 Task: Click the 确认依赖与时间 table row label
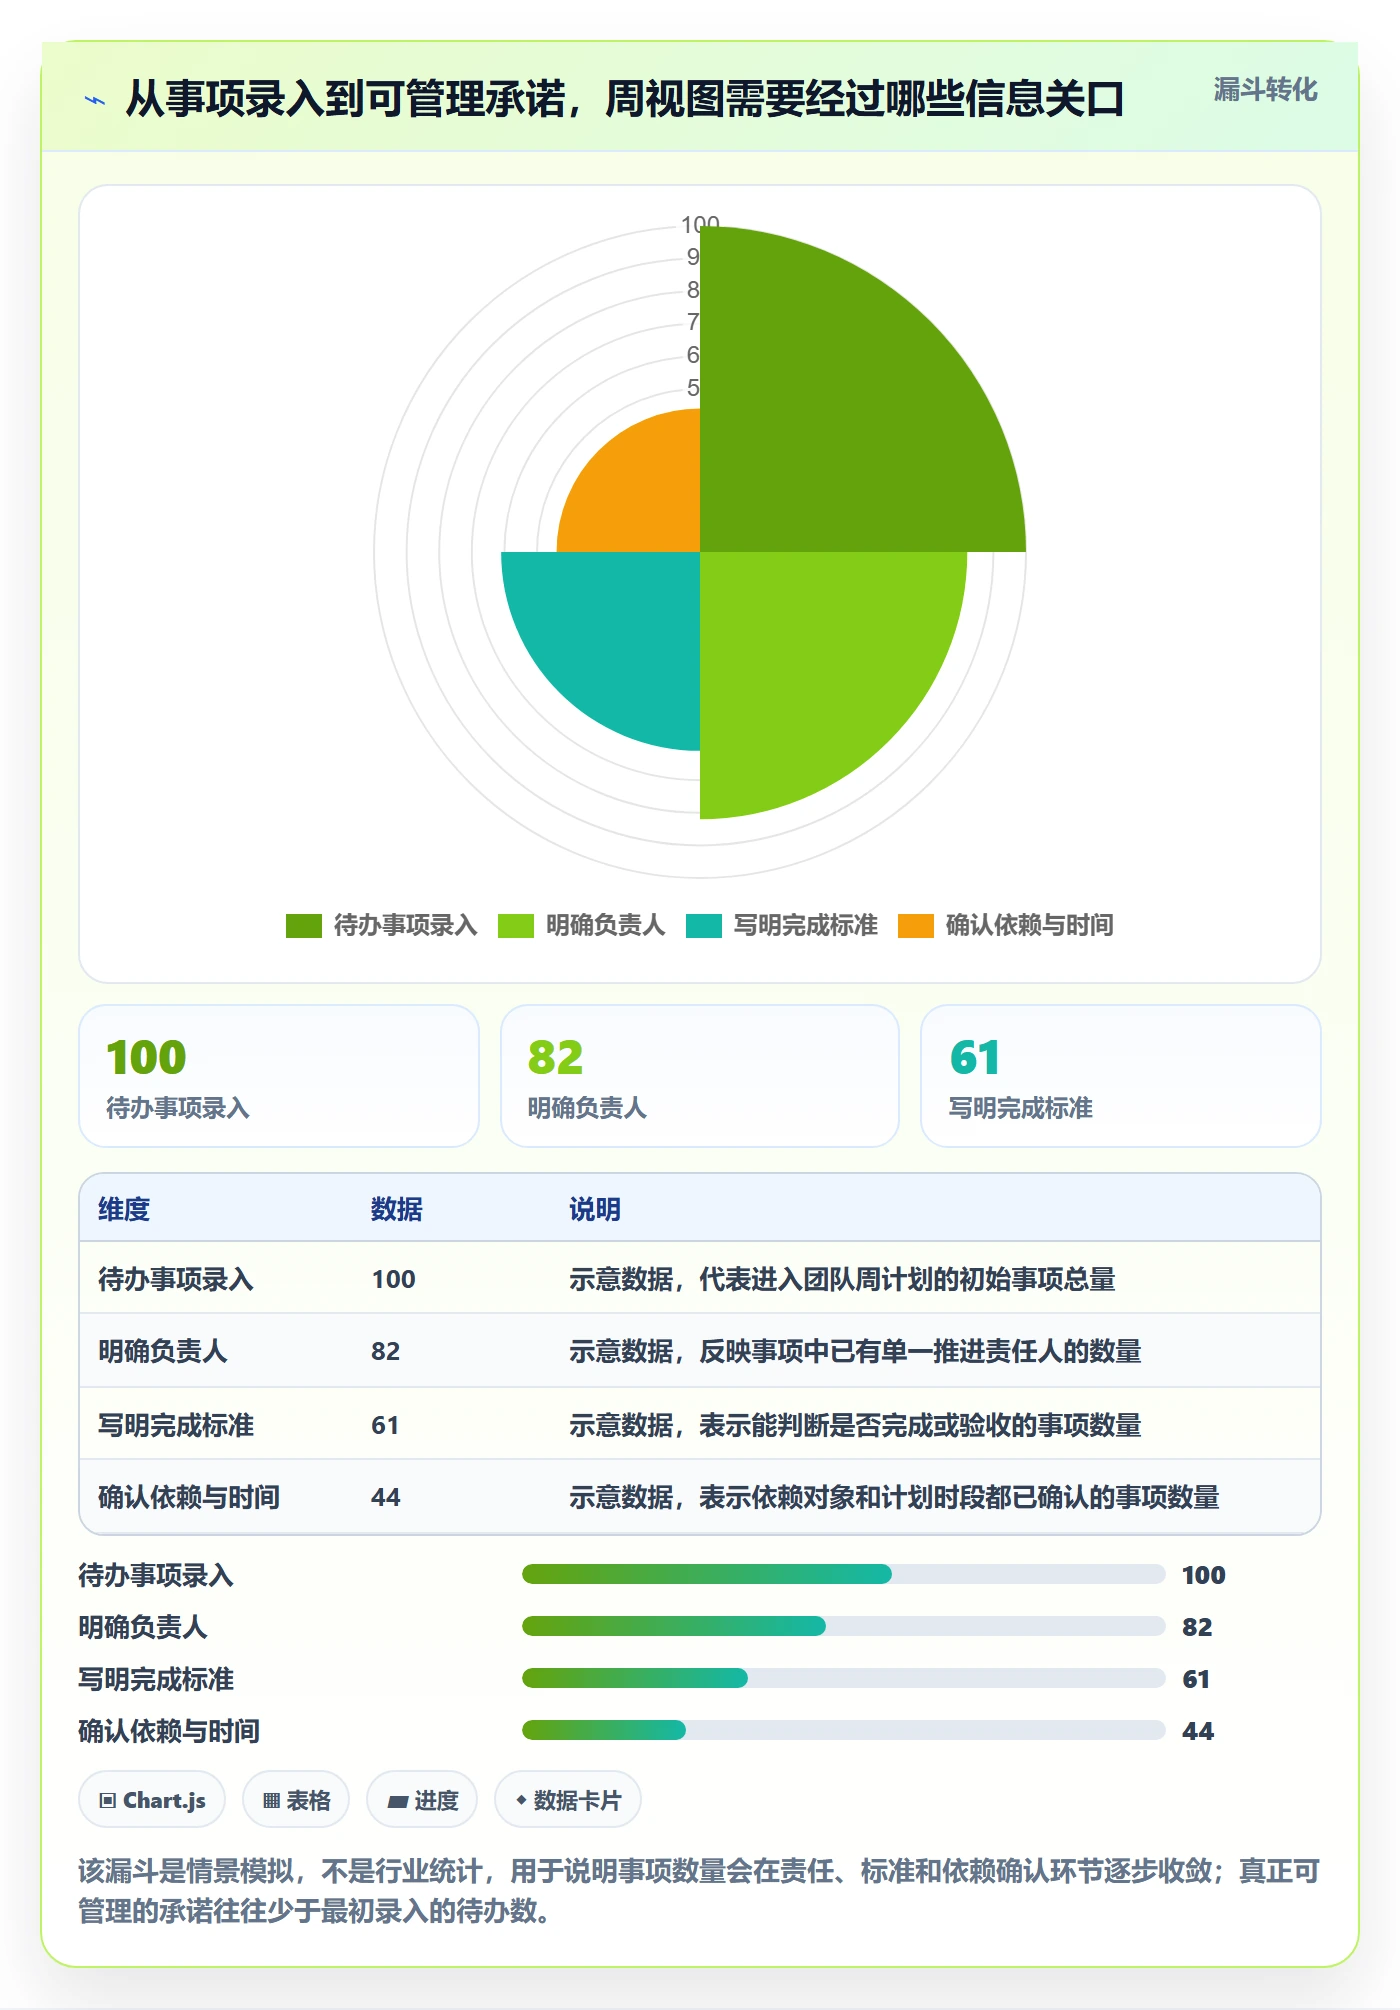point(189,1497)
